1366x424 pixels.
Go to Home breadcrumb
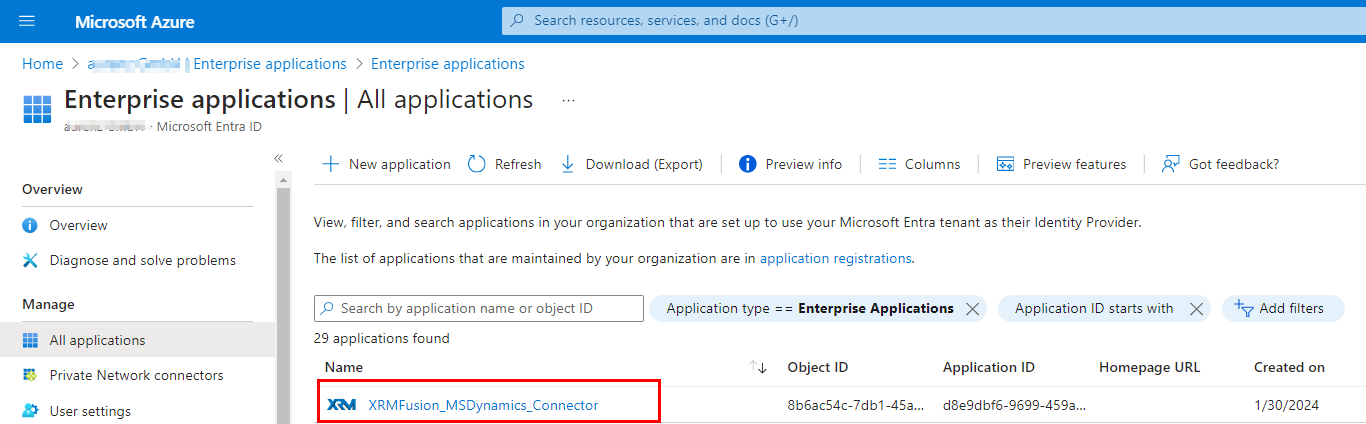(42, 64)
